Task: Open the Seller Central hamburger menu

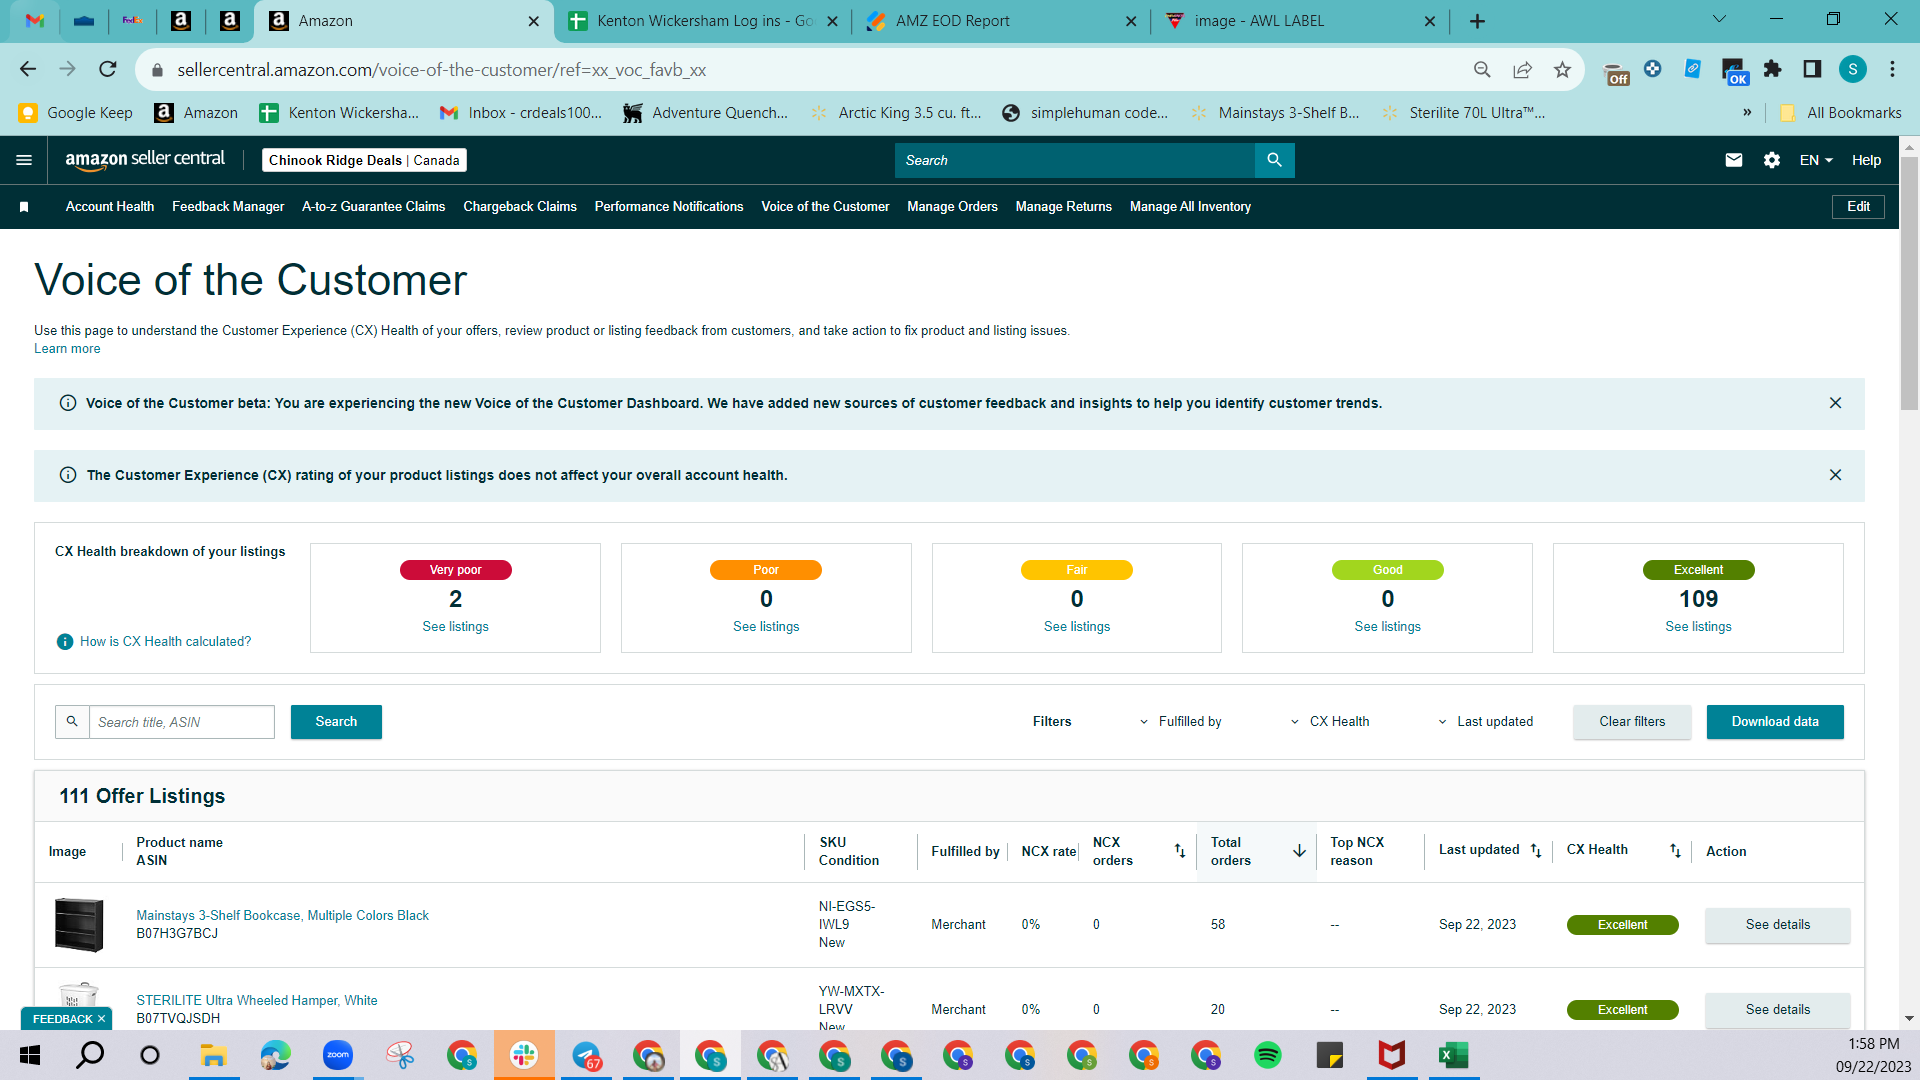Action: pyautogui.click(x=24, y=160)
